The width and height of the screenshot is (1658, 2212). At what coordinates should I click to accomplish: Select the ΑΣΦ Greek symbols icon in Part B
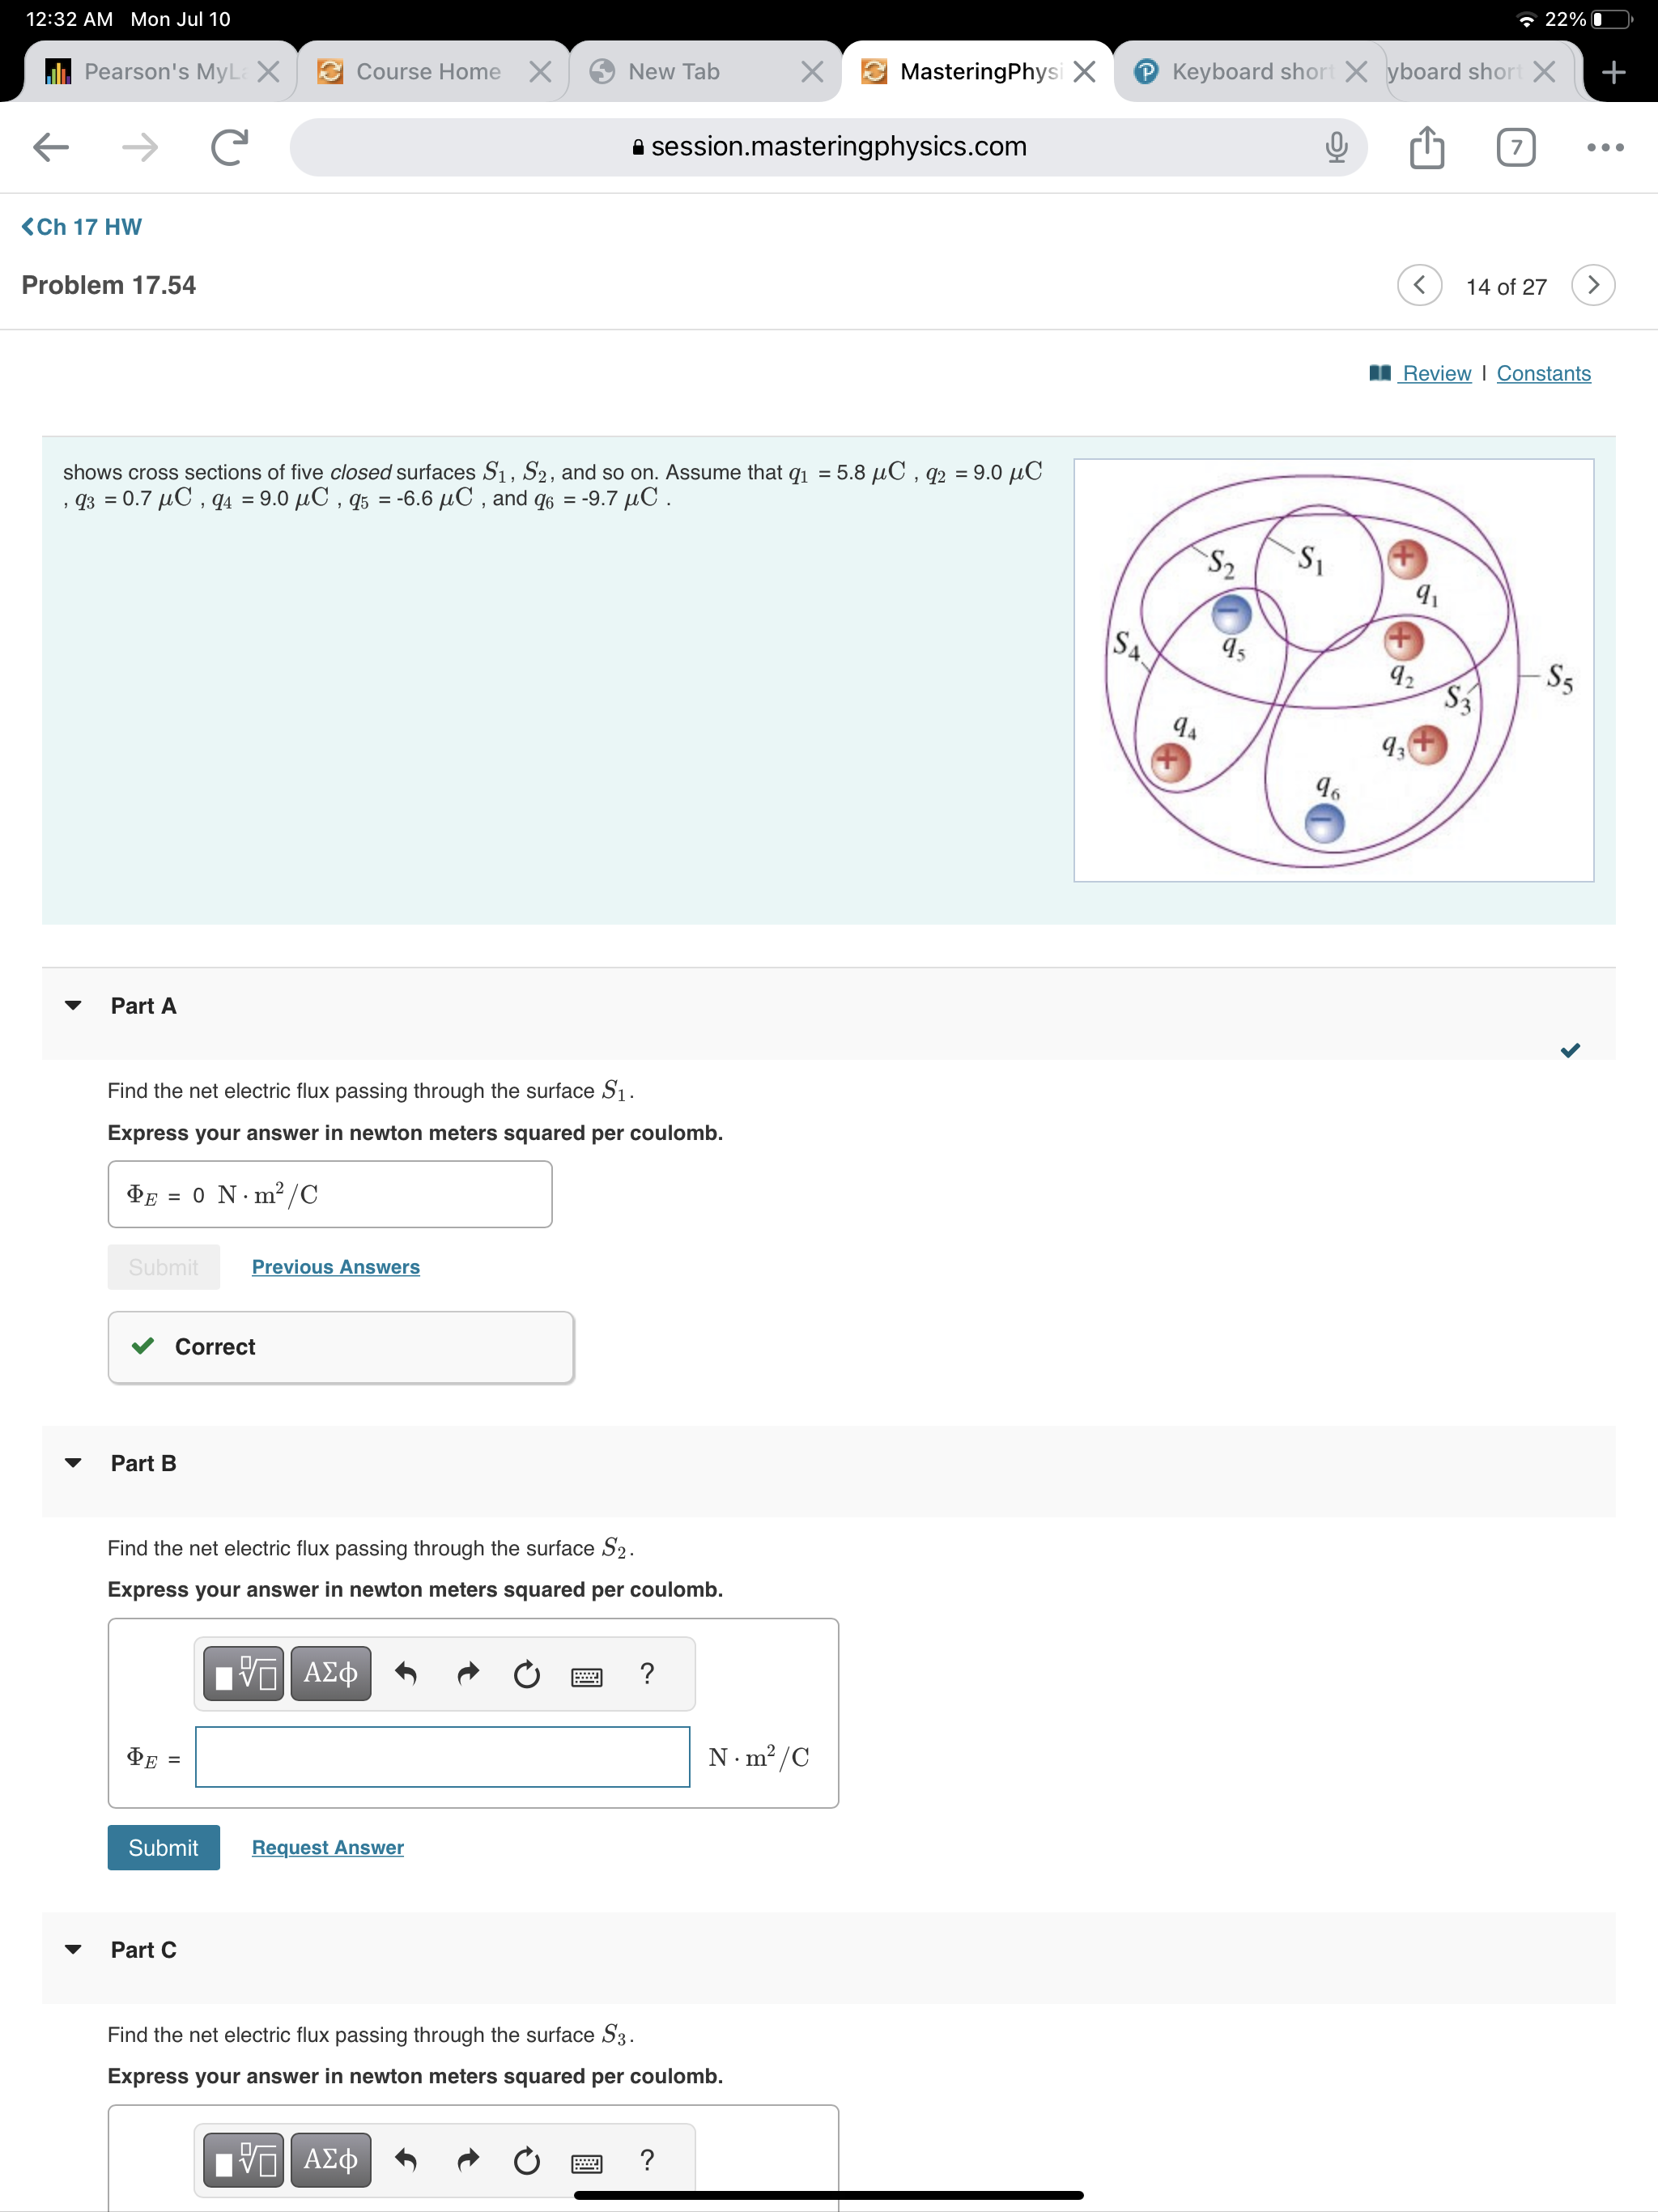330,1673
